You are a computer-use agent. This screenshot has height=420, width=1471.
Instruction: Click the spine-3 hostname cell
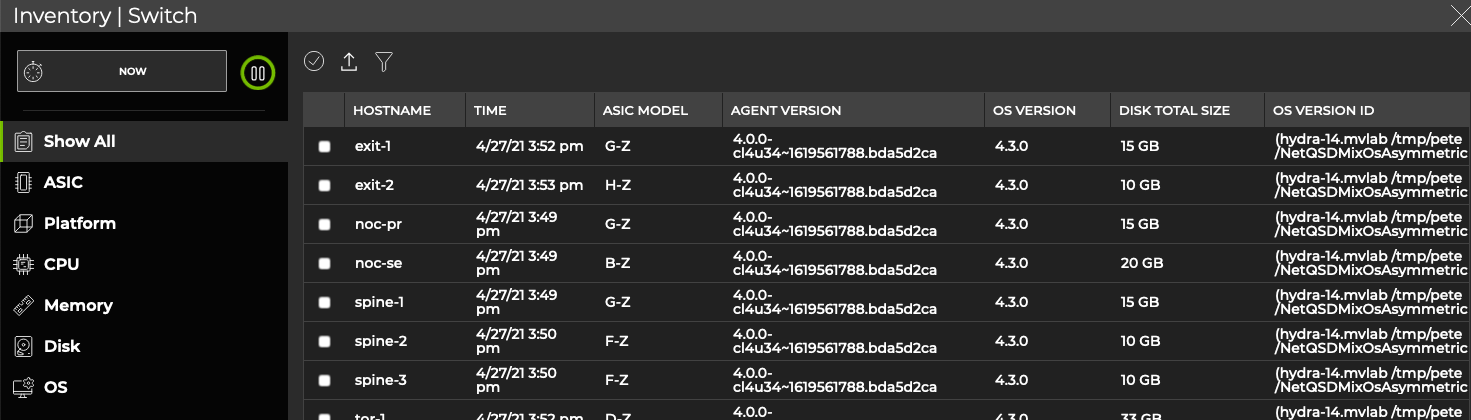(381, 380)
